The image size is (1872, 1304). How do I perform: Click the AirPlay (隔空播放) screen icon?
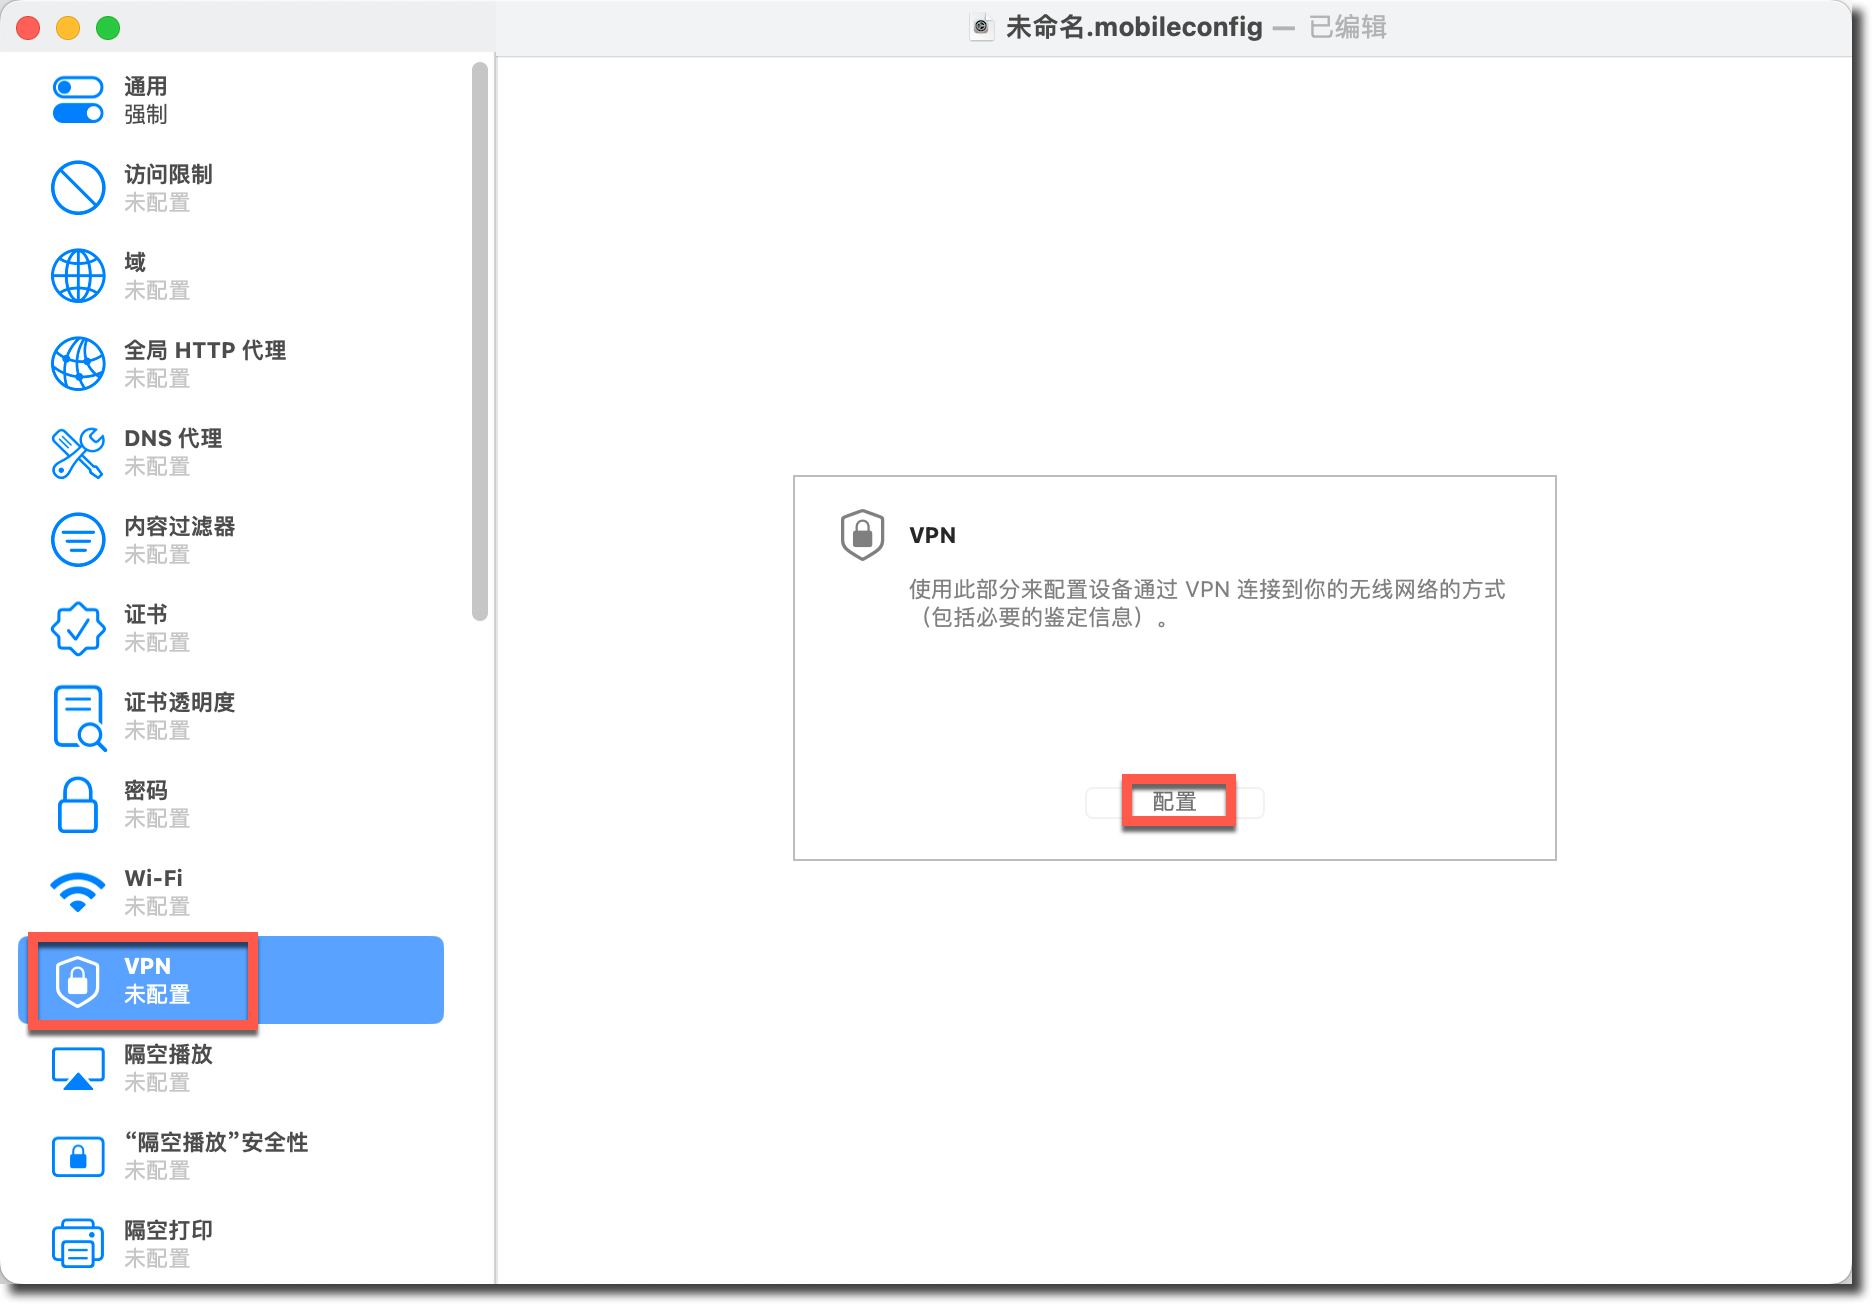click(x=78, y=1068)
